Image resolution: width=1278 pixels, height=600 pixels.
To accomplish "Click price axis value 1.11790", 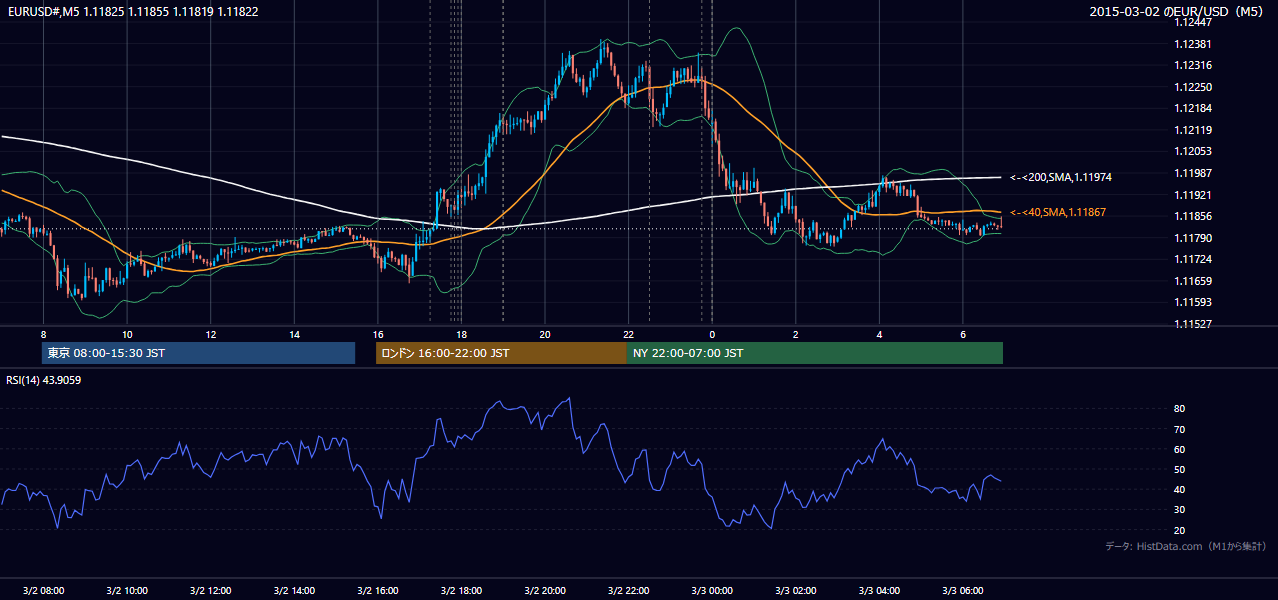I will click(x=1192, y=238).
